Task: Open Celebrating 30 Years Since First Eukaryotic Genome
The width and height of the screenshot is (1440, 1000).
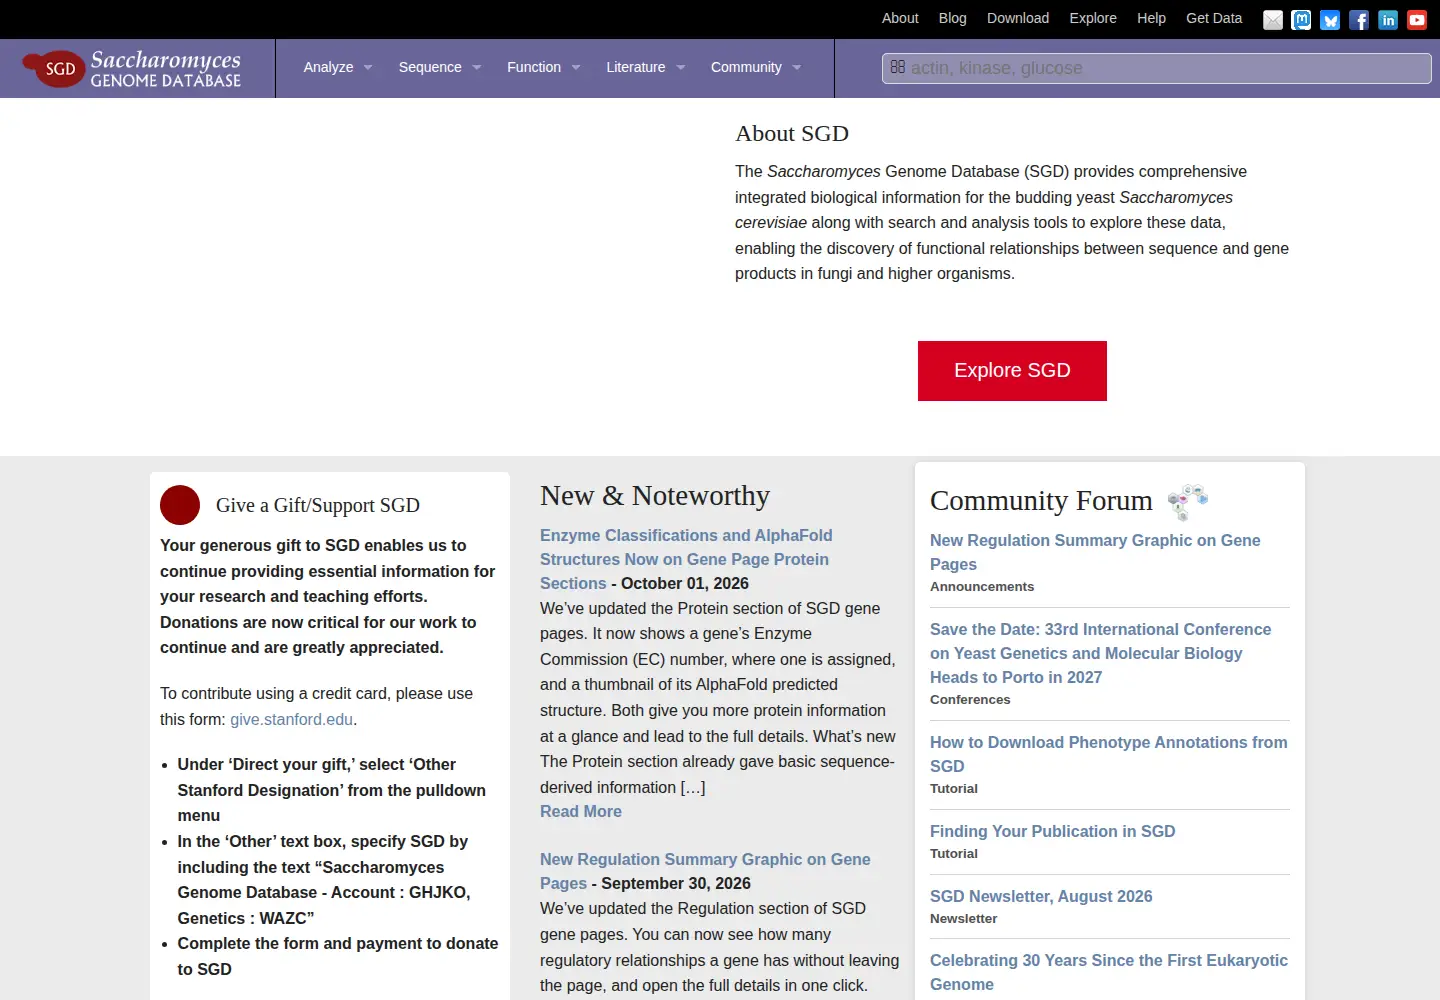Action: (x=1109, y=972)
